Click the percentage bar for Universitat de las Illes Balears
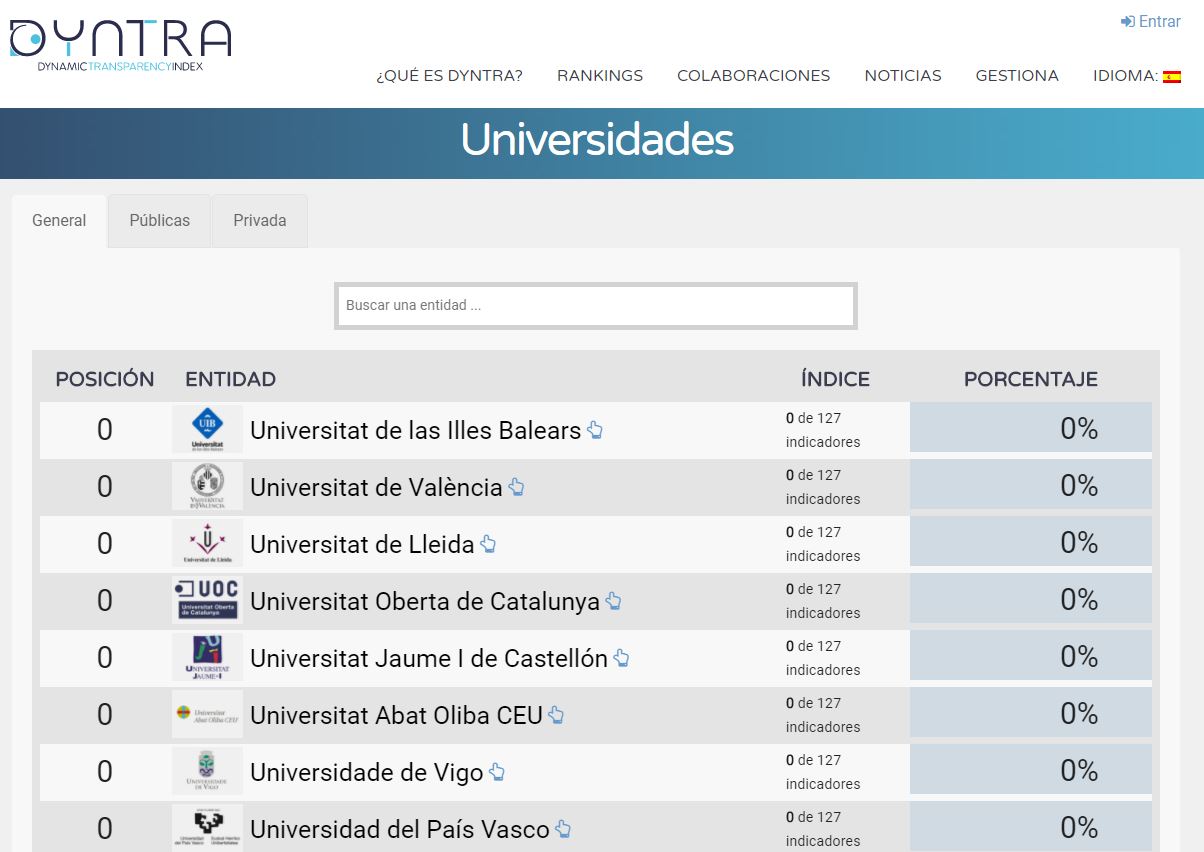Screen dimensions: 1204x852 1031,427
